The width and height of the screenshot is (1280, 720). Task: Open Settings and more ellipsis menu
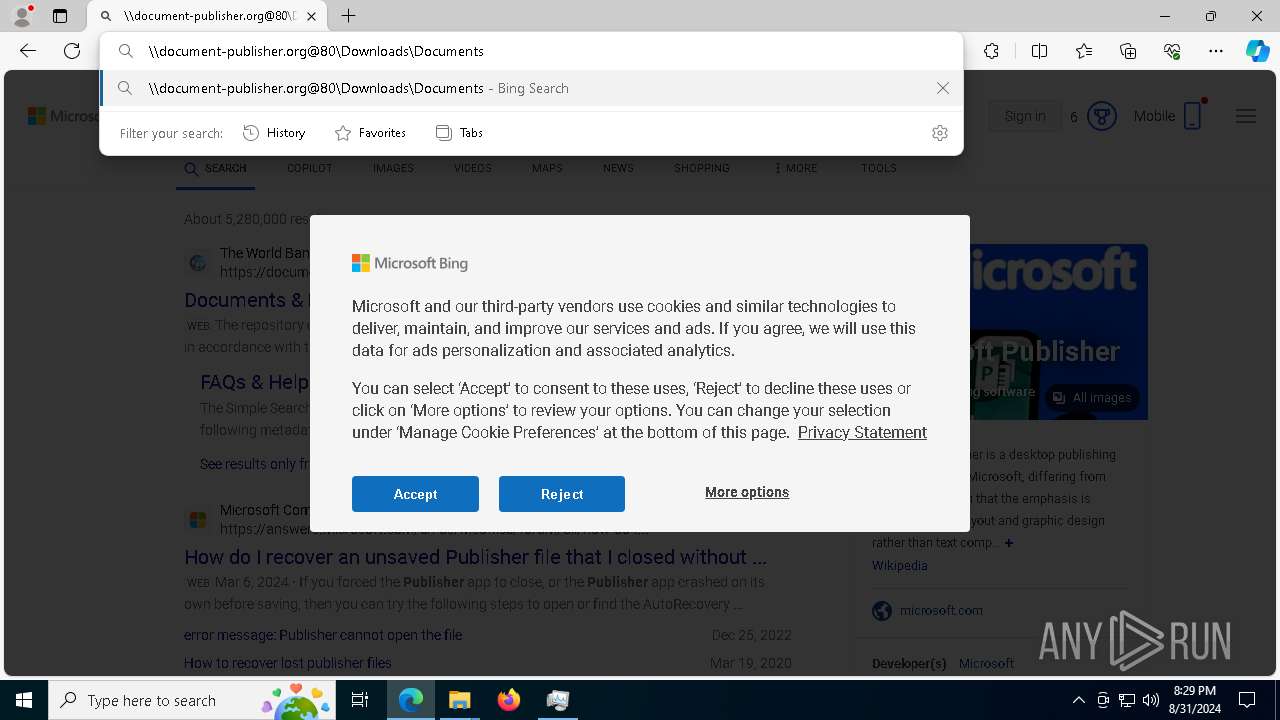(1216, 51)
